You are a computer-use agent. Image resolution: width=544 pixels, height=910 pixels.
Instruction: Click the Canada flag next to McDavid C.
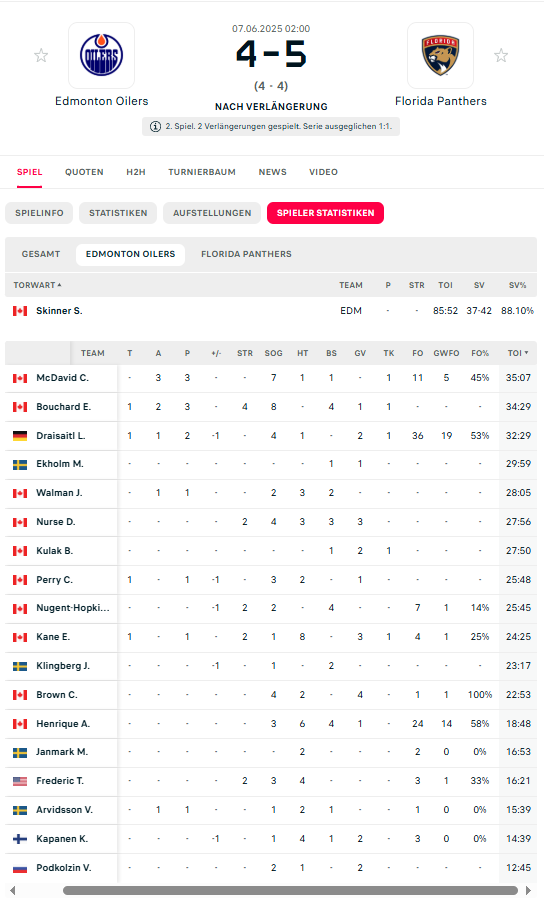(20, 378)
